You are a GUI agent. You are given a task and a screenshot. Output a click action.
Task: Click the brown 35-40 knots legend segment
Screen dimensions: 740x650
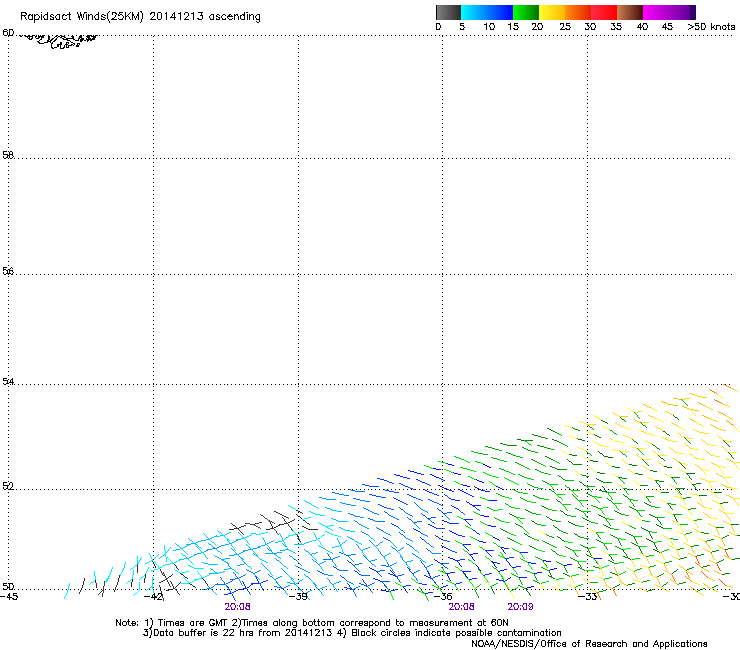[630, 12]
